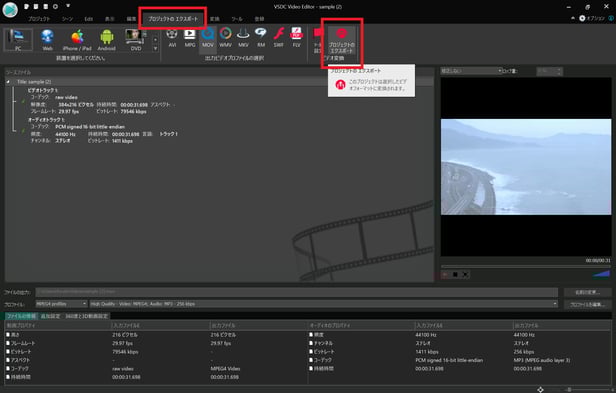Image resolution: width=616 pixels, height=393 pixels.
Task: Open the 登録 ribbon tab
Action: [x=259, y=19]
